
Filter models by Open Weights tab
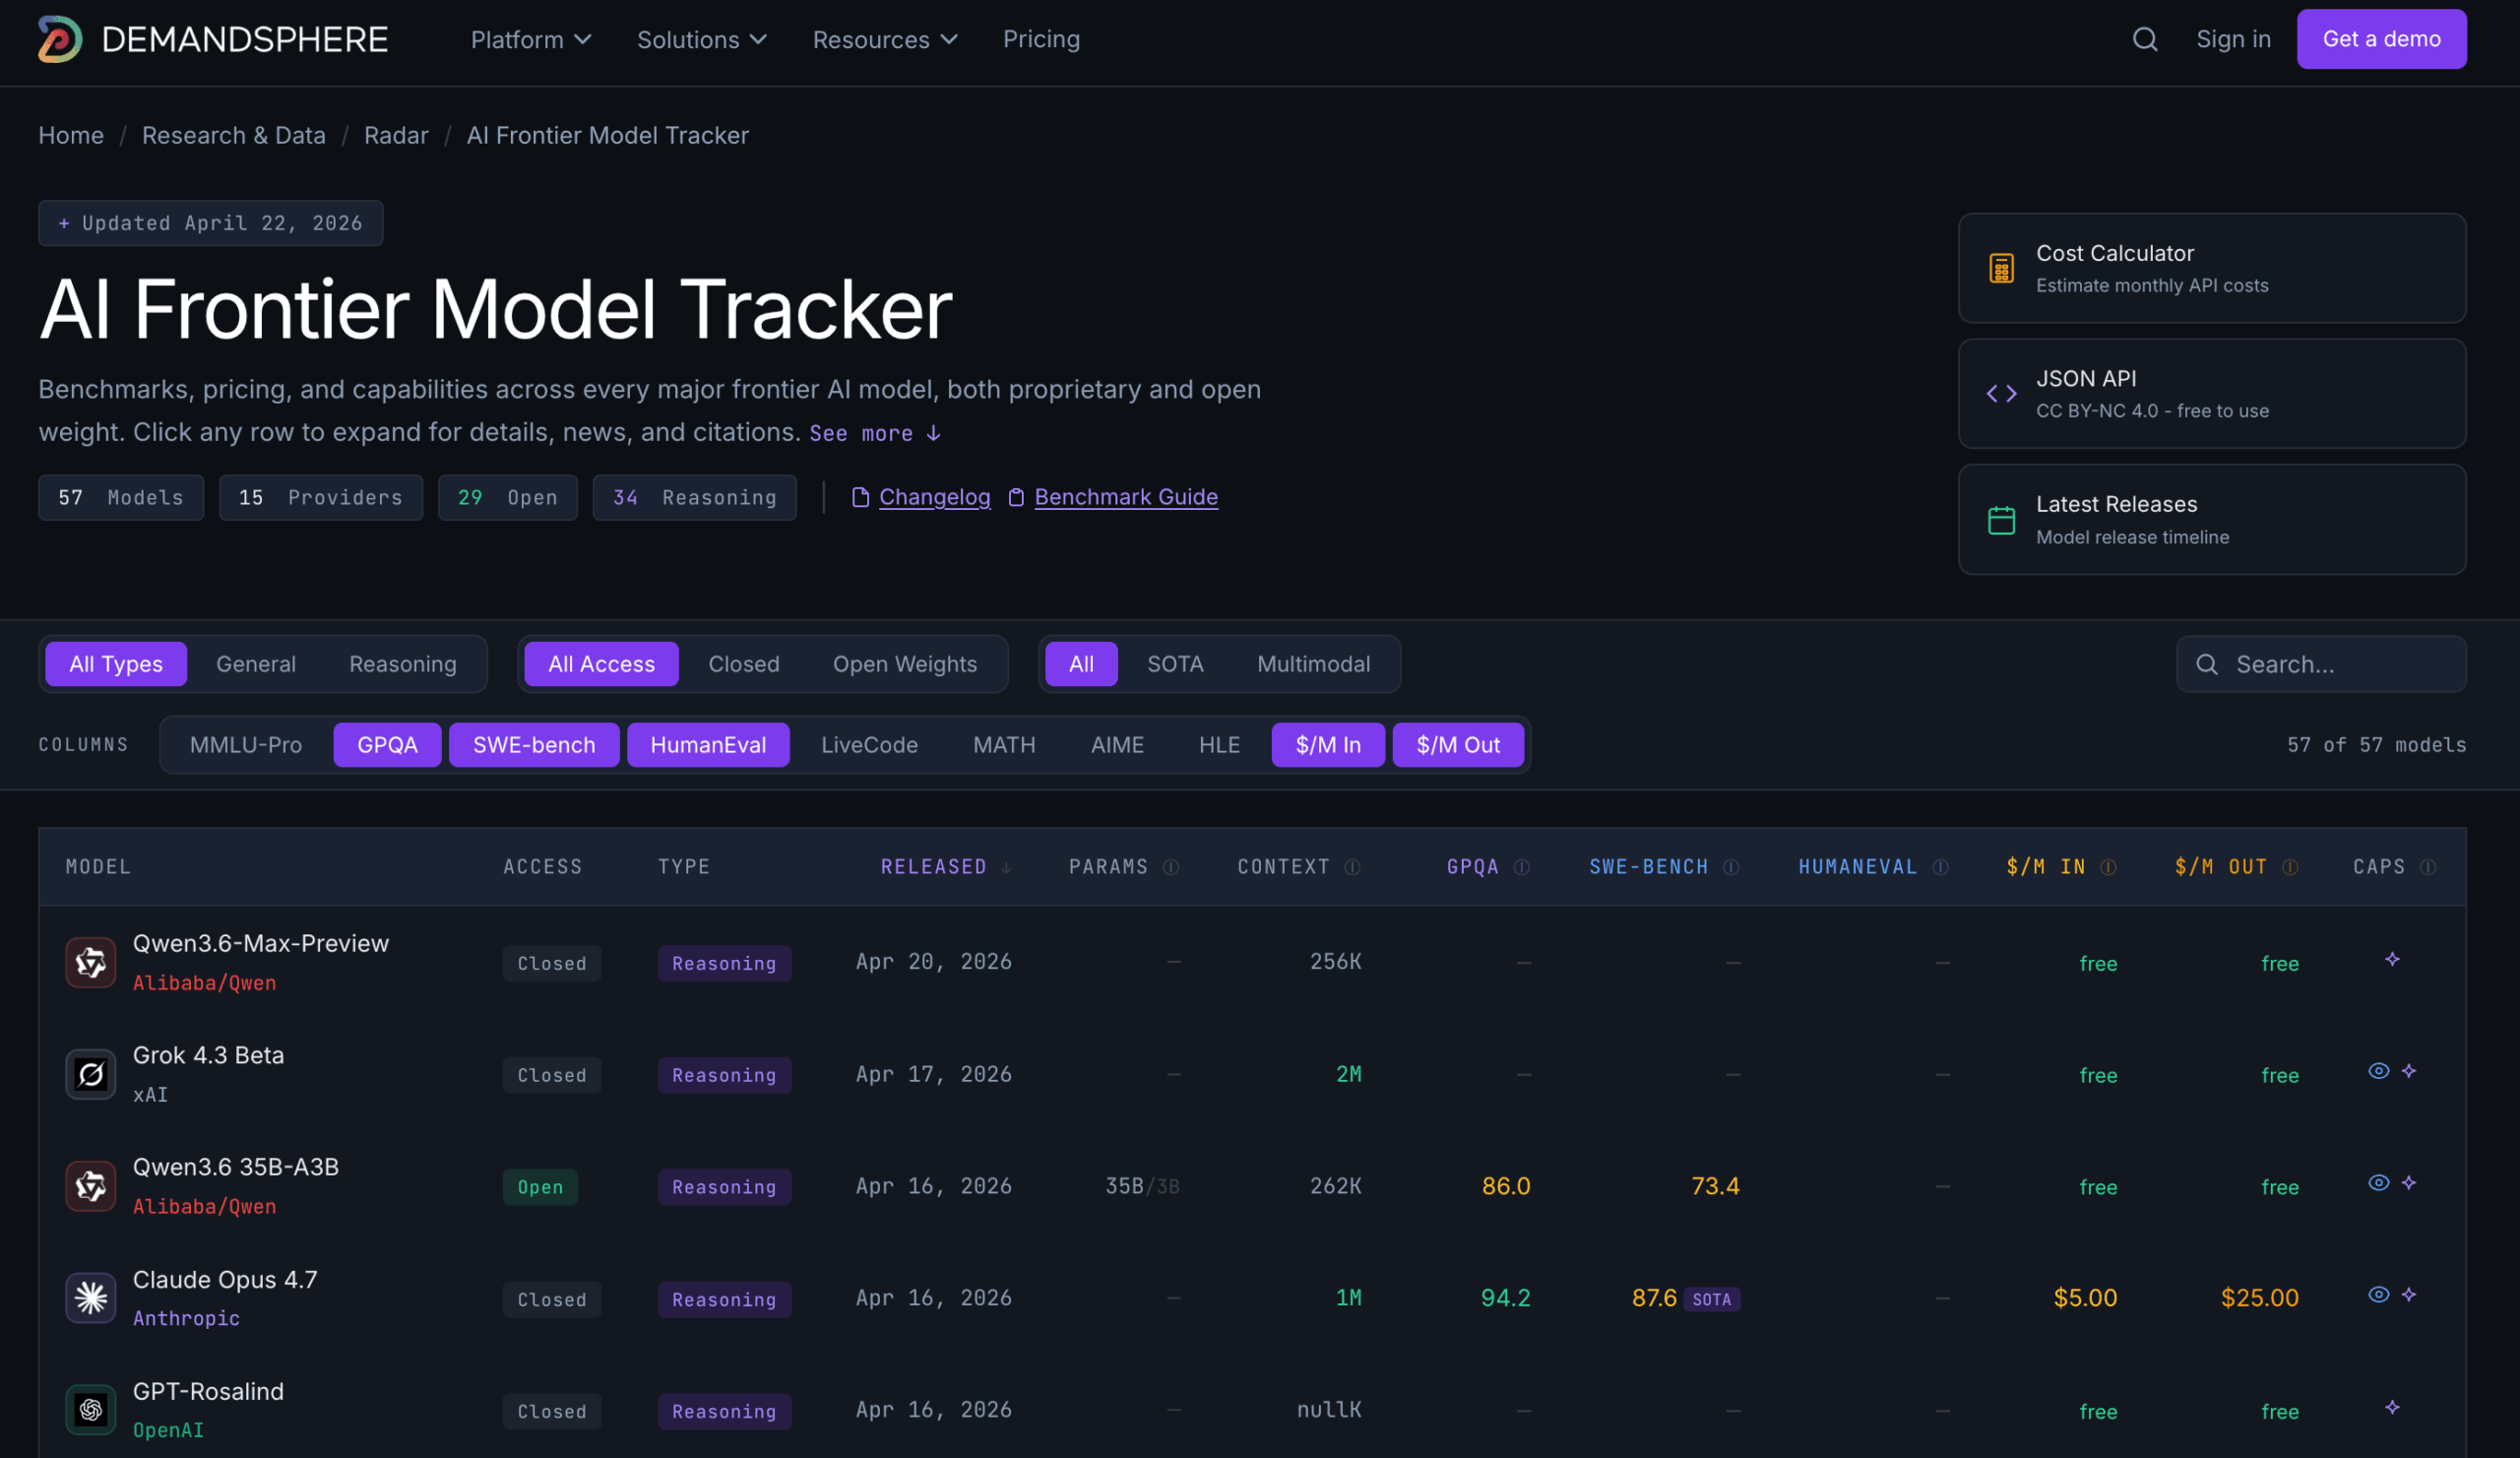(904, 664)
